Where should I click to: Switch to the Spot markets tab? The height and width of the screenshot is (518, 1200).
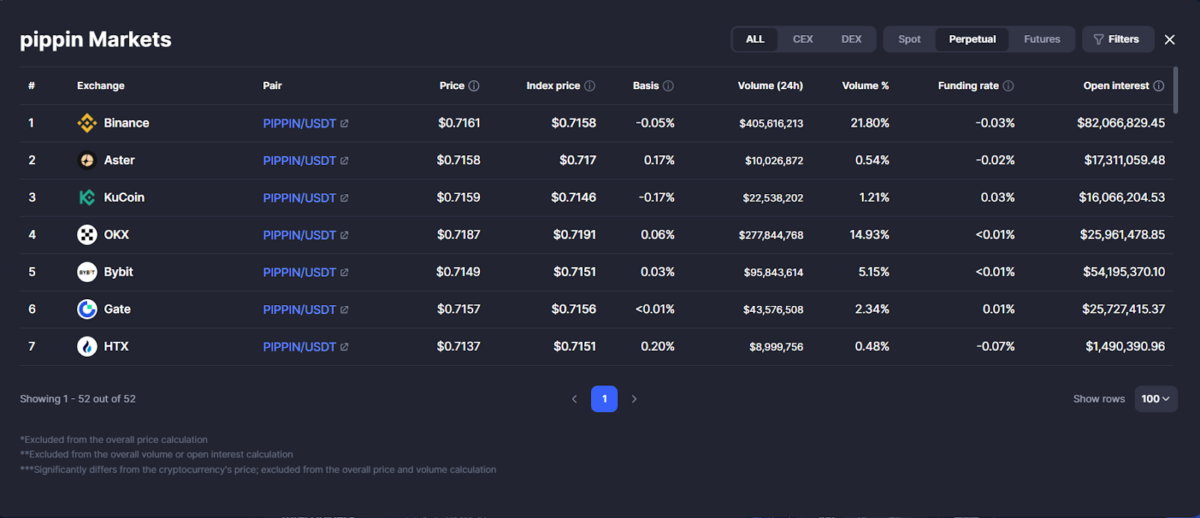[x=909, y=39]
